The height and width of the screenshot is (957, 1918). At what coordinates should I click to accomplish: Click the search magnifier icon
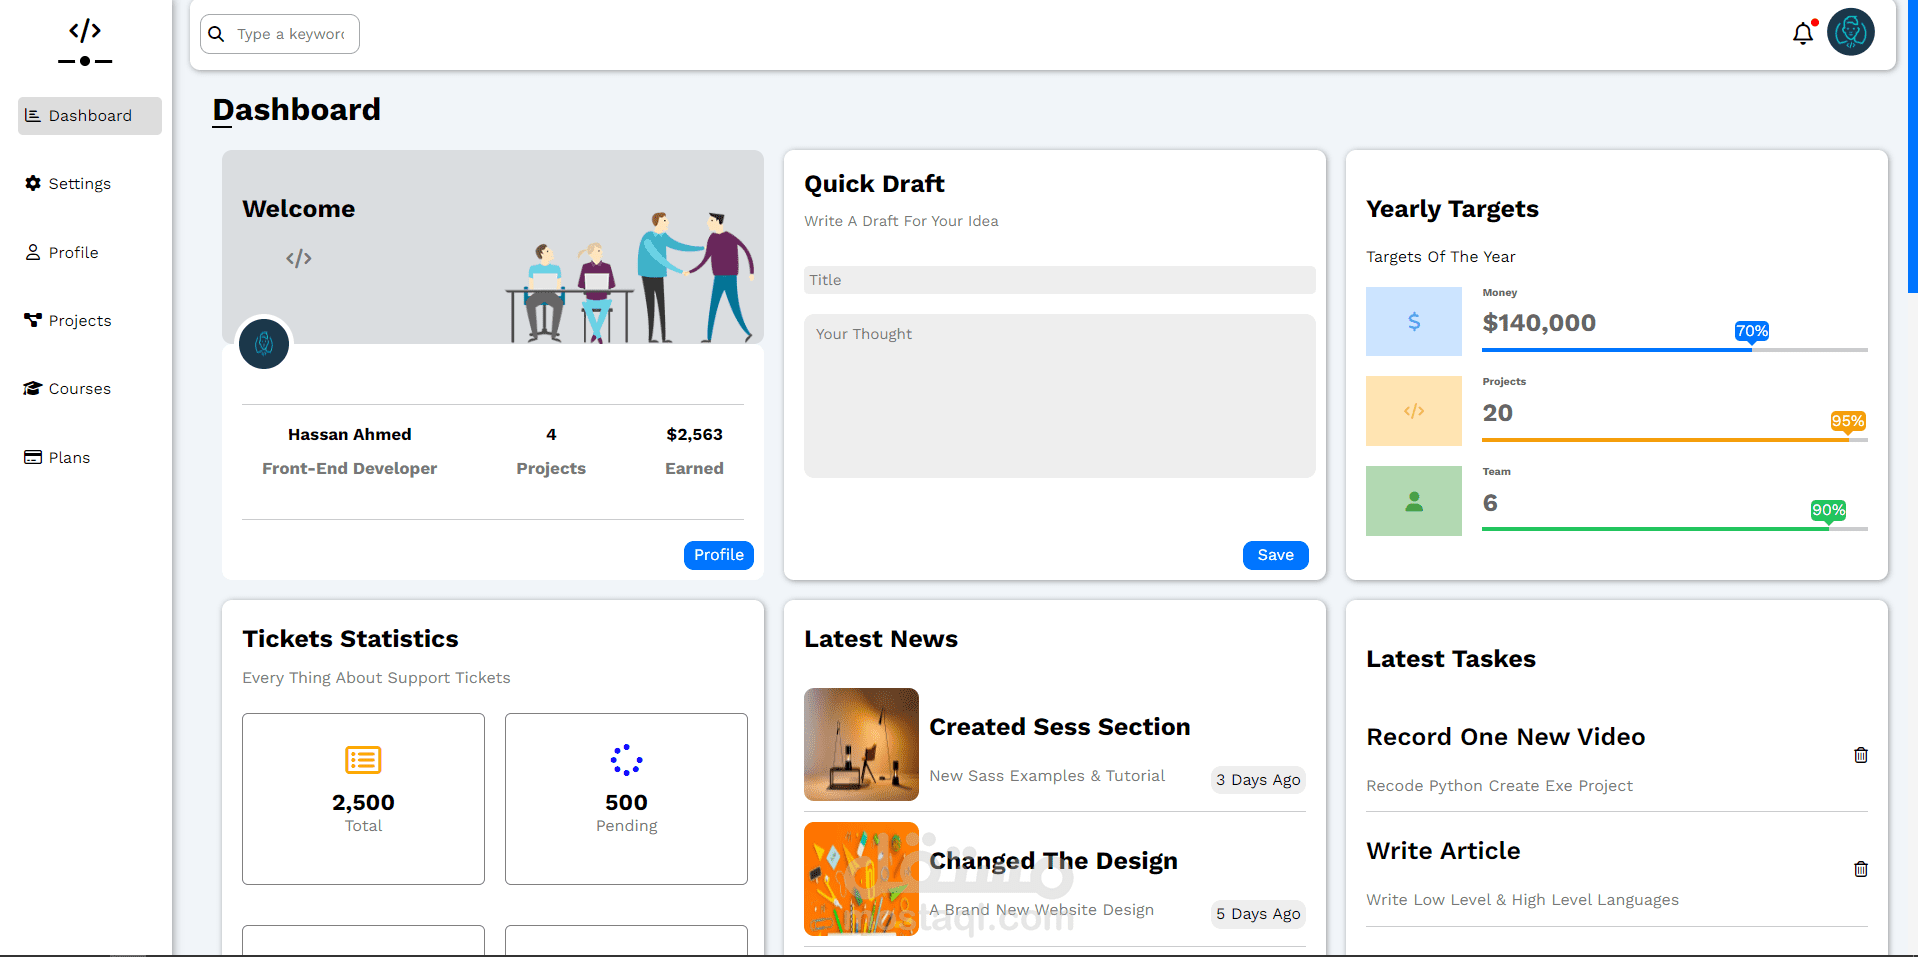pyautogui.click(x=216, y=34)
